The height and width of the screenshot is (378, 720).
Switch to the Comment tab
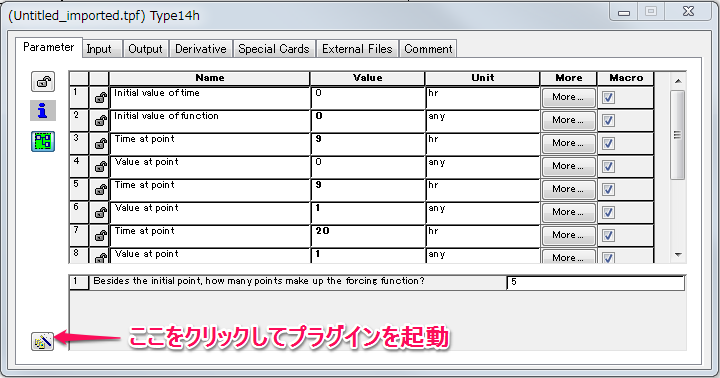(428, 49)
